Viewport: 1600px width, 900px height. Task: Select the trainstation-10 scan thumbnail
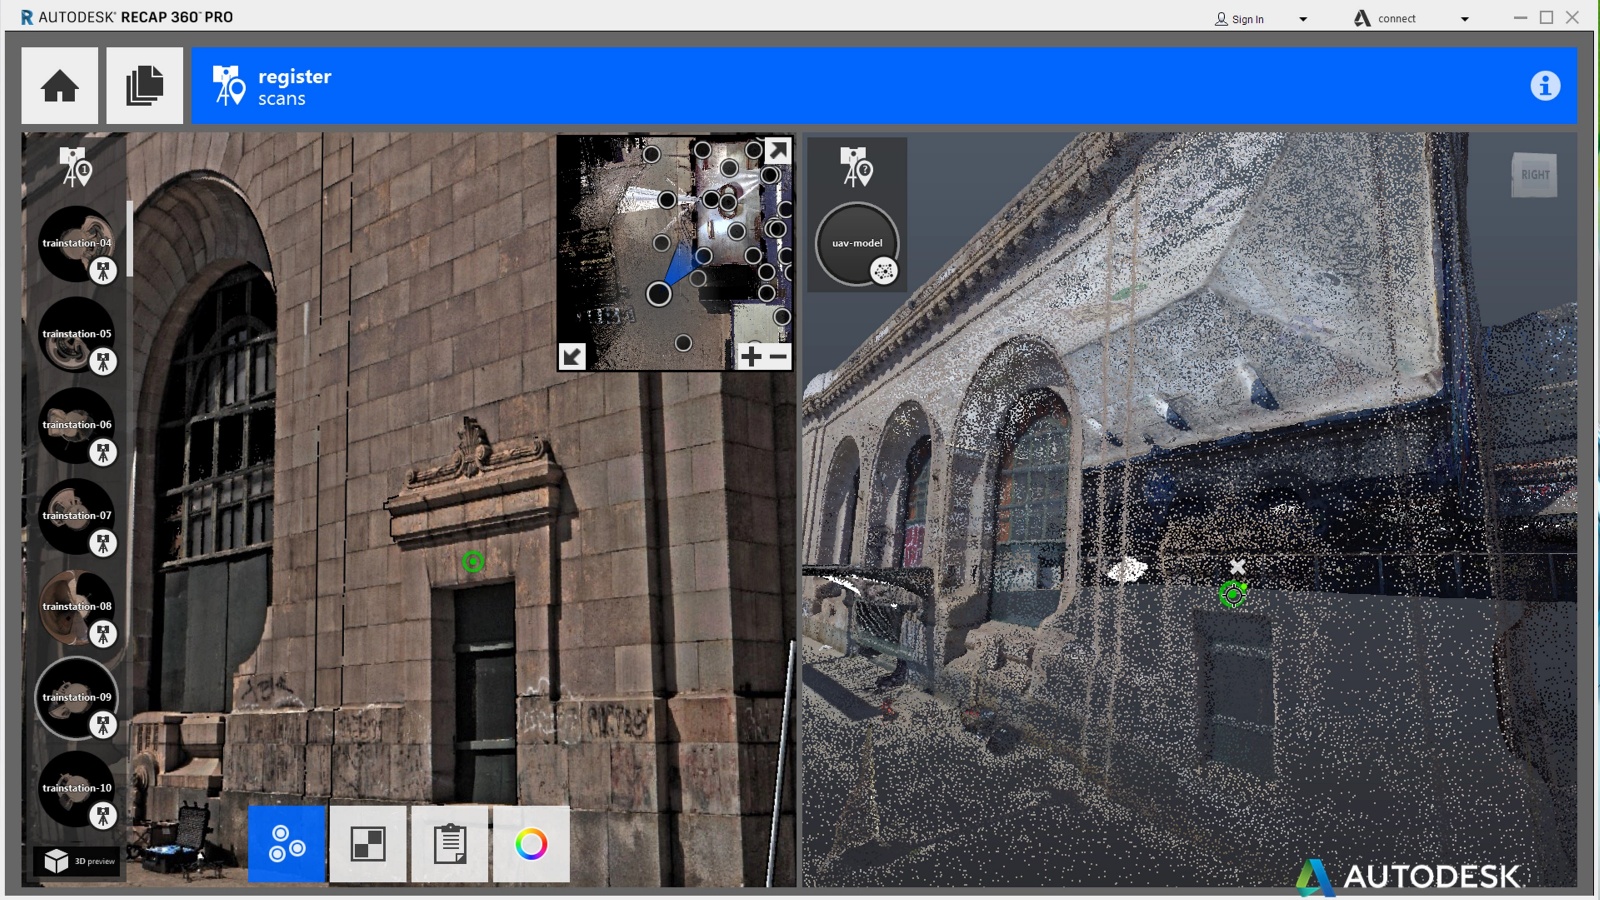coord(76,789)
